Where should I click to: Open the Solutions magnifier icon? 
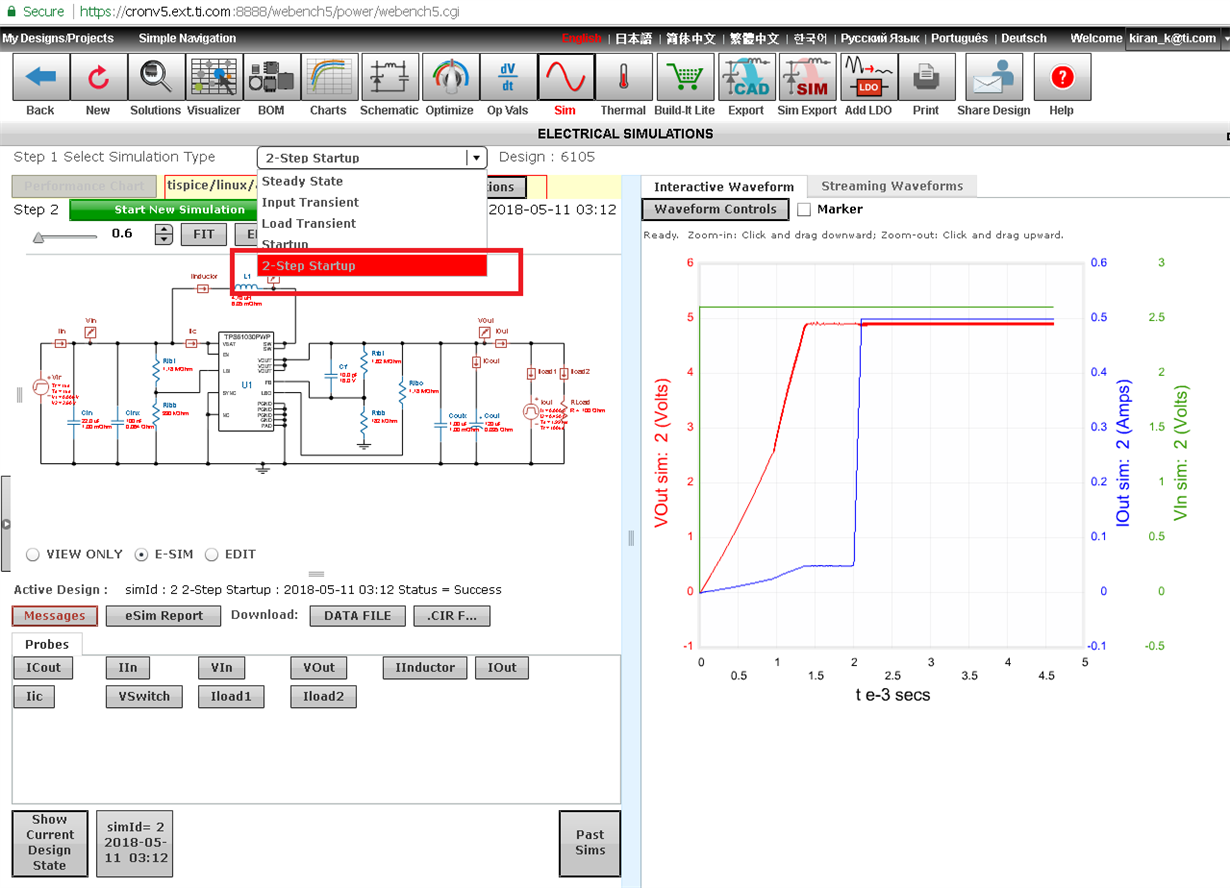(155, 78)
